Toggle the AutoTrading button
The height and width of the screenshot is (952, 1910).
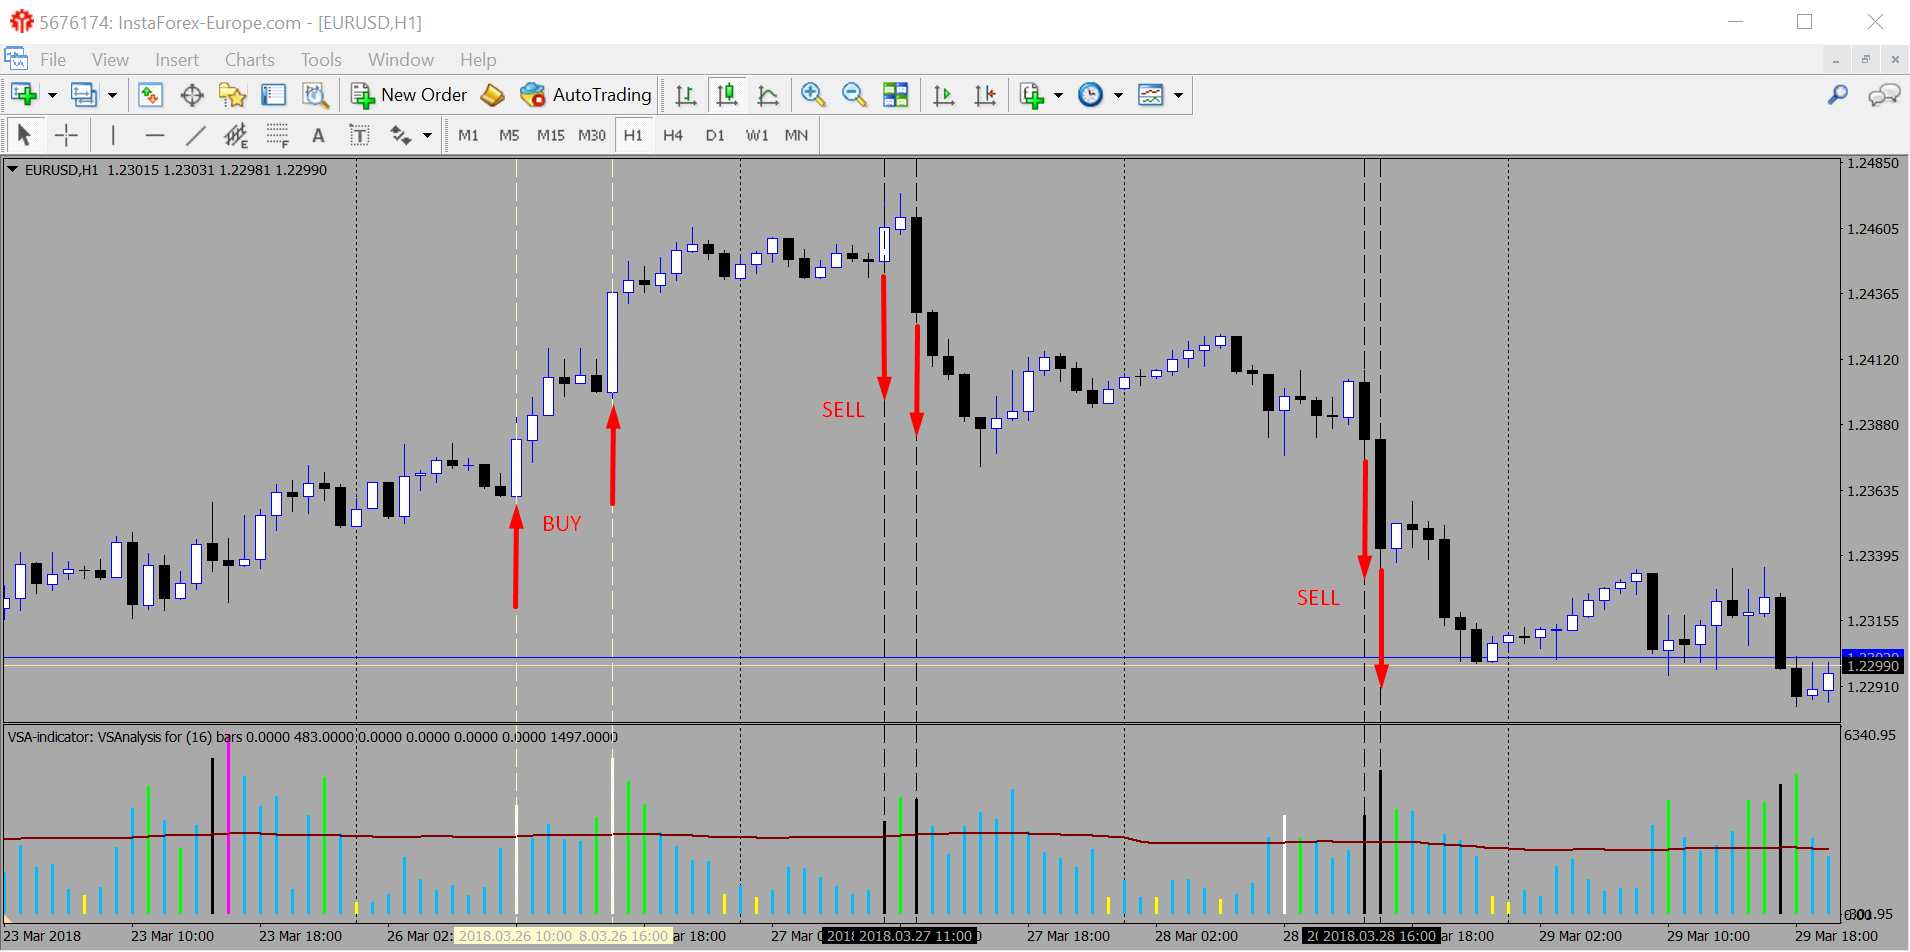[x=587, y=95]
